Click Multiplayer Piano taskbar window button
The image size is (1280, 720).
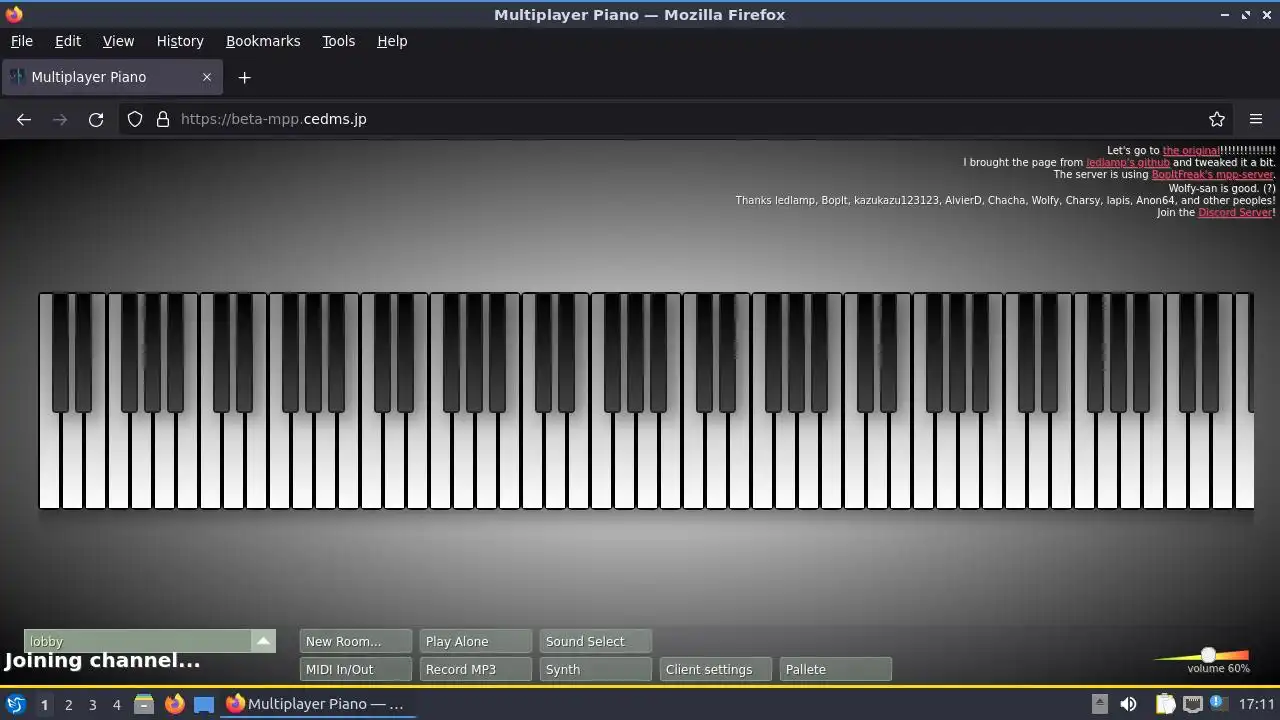pyautogui.click(x=316, y=704)
